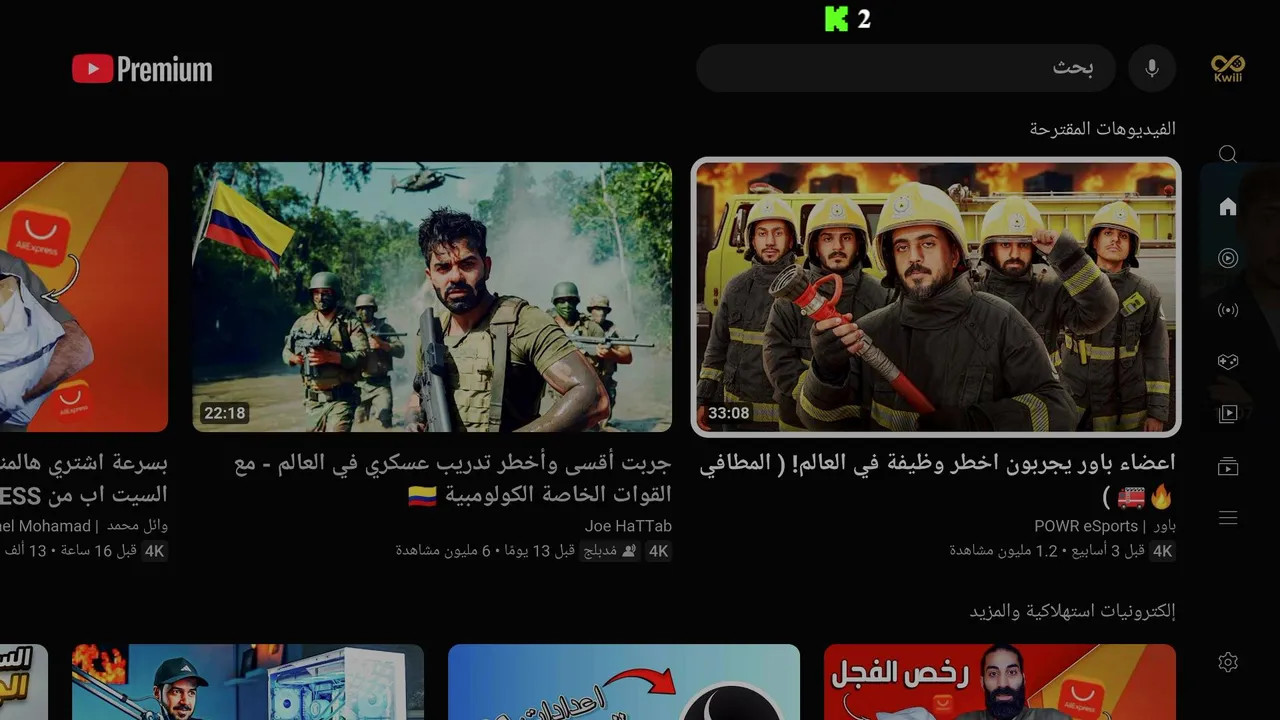Open the Kwiii account profile icon
The width and height of the screenshot is (1280, 720).
pos(1227,68)
